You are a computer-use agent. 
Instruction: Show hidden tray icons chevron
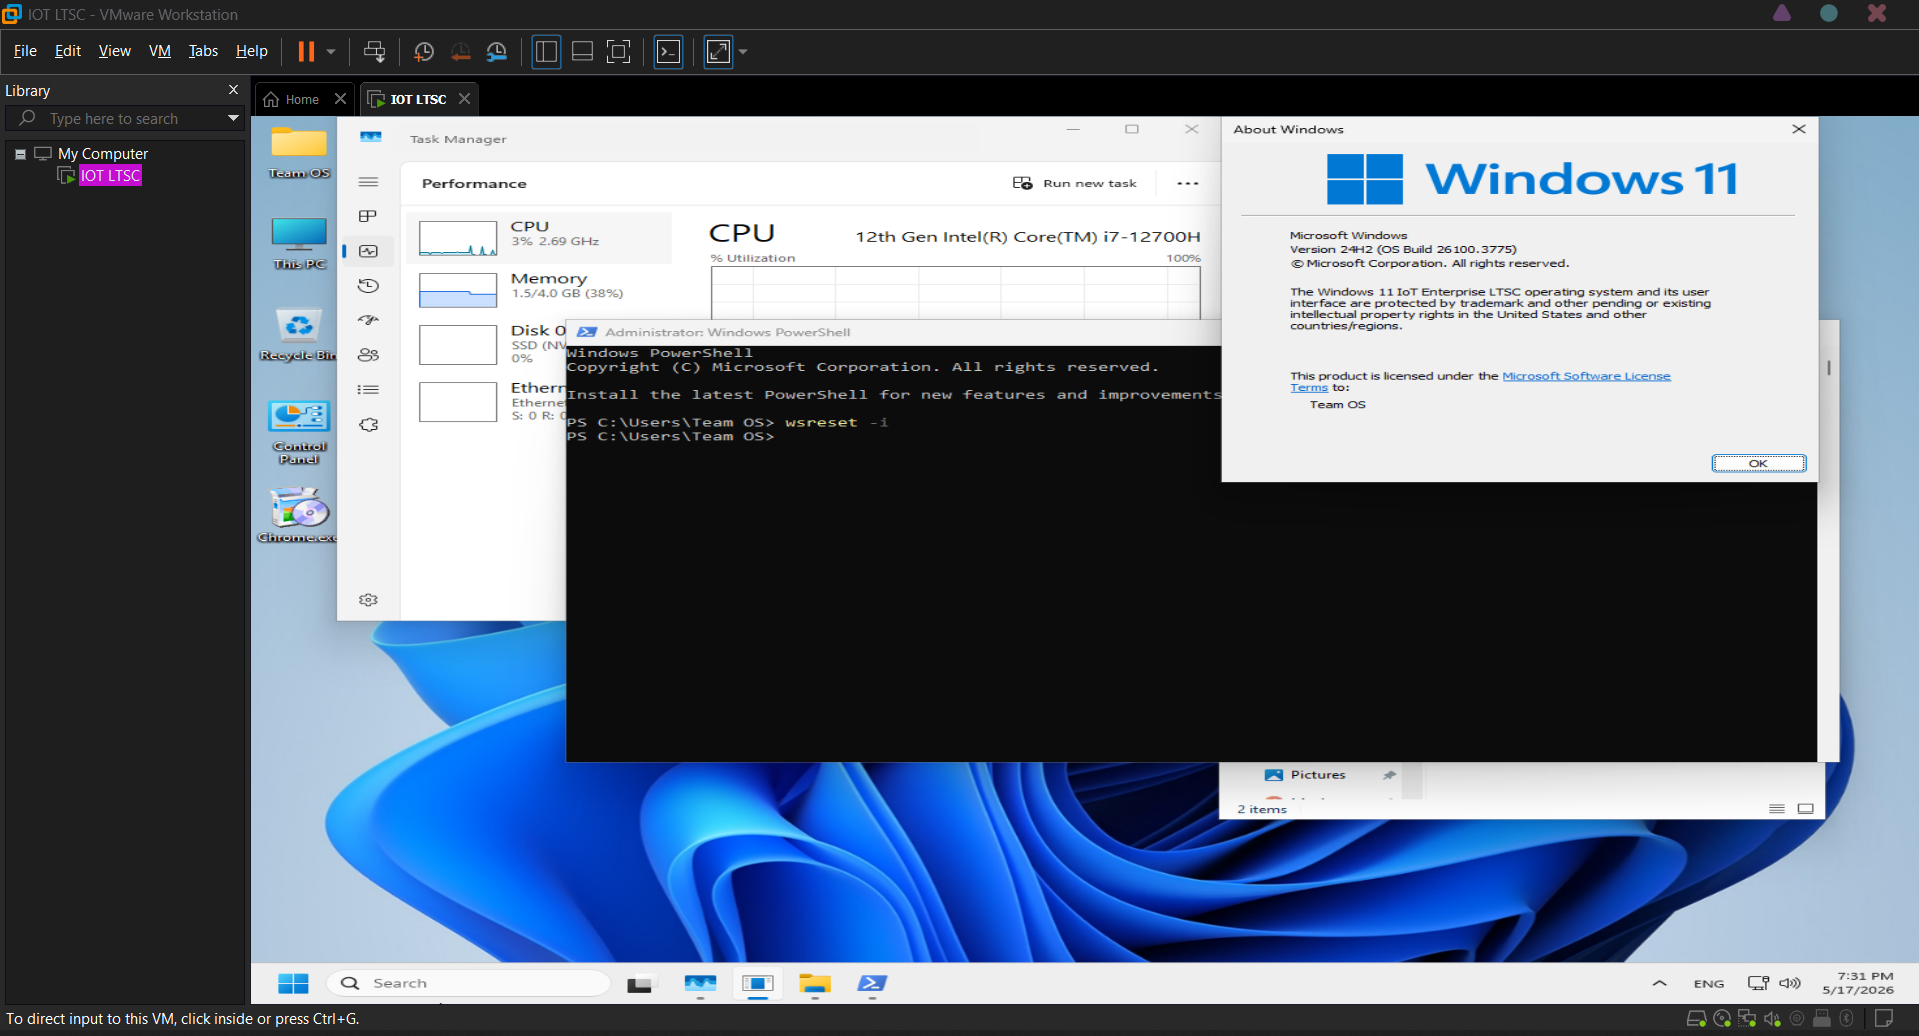1659,984
